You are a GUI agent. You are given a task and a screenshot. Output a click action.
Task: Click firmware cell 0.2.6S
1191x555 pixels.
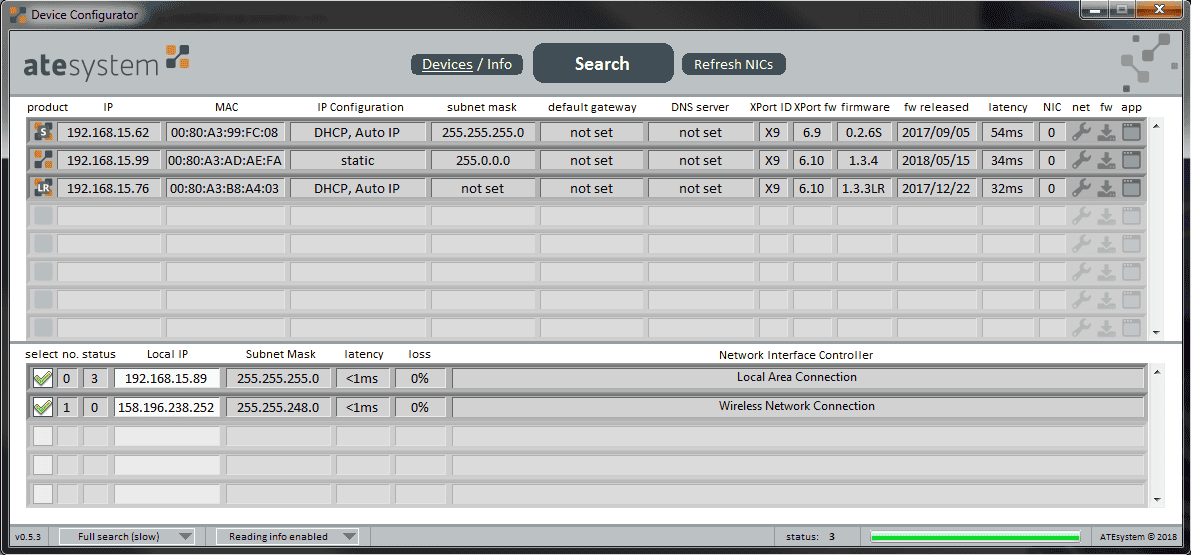click(865, 132)
